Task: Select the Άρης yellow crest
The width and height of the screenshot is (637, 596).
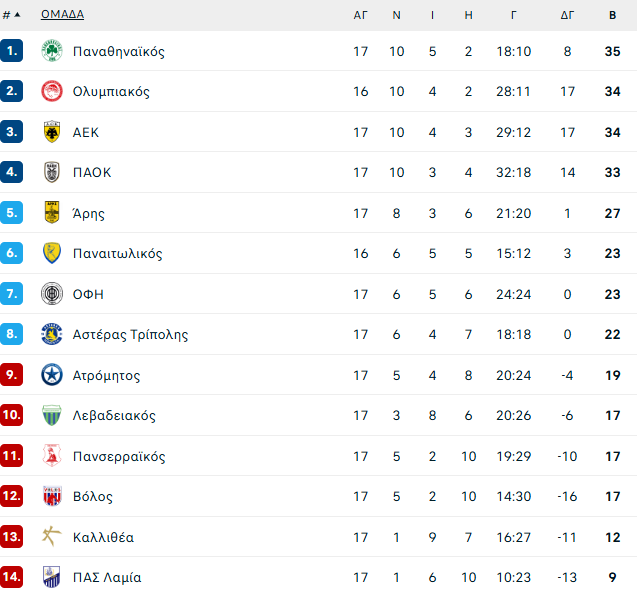Action: pyautogui.click(x=52, y=212)
